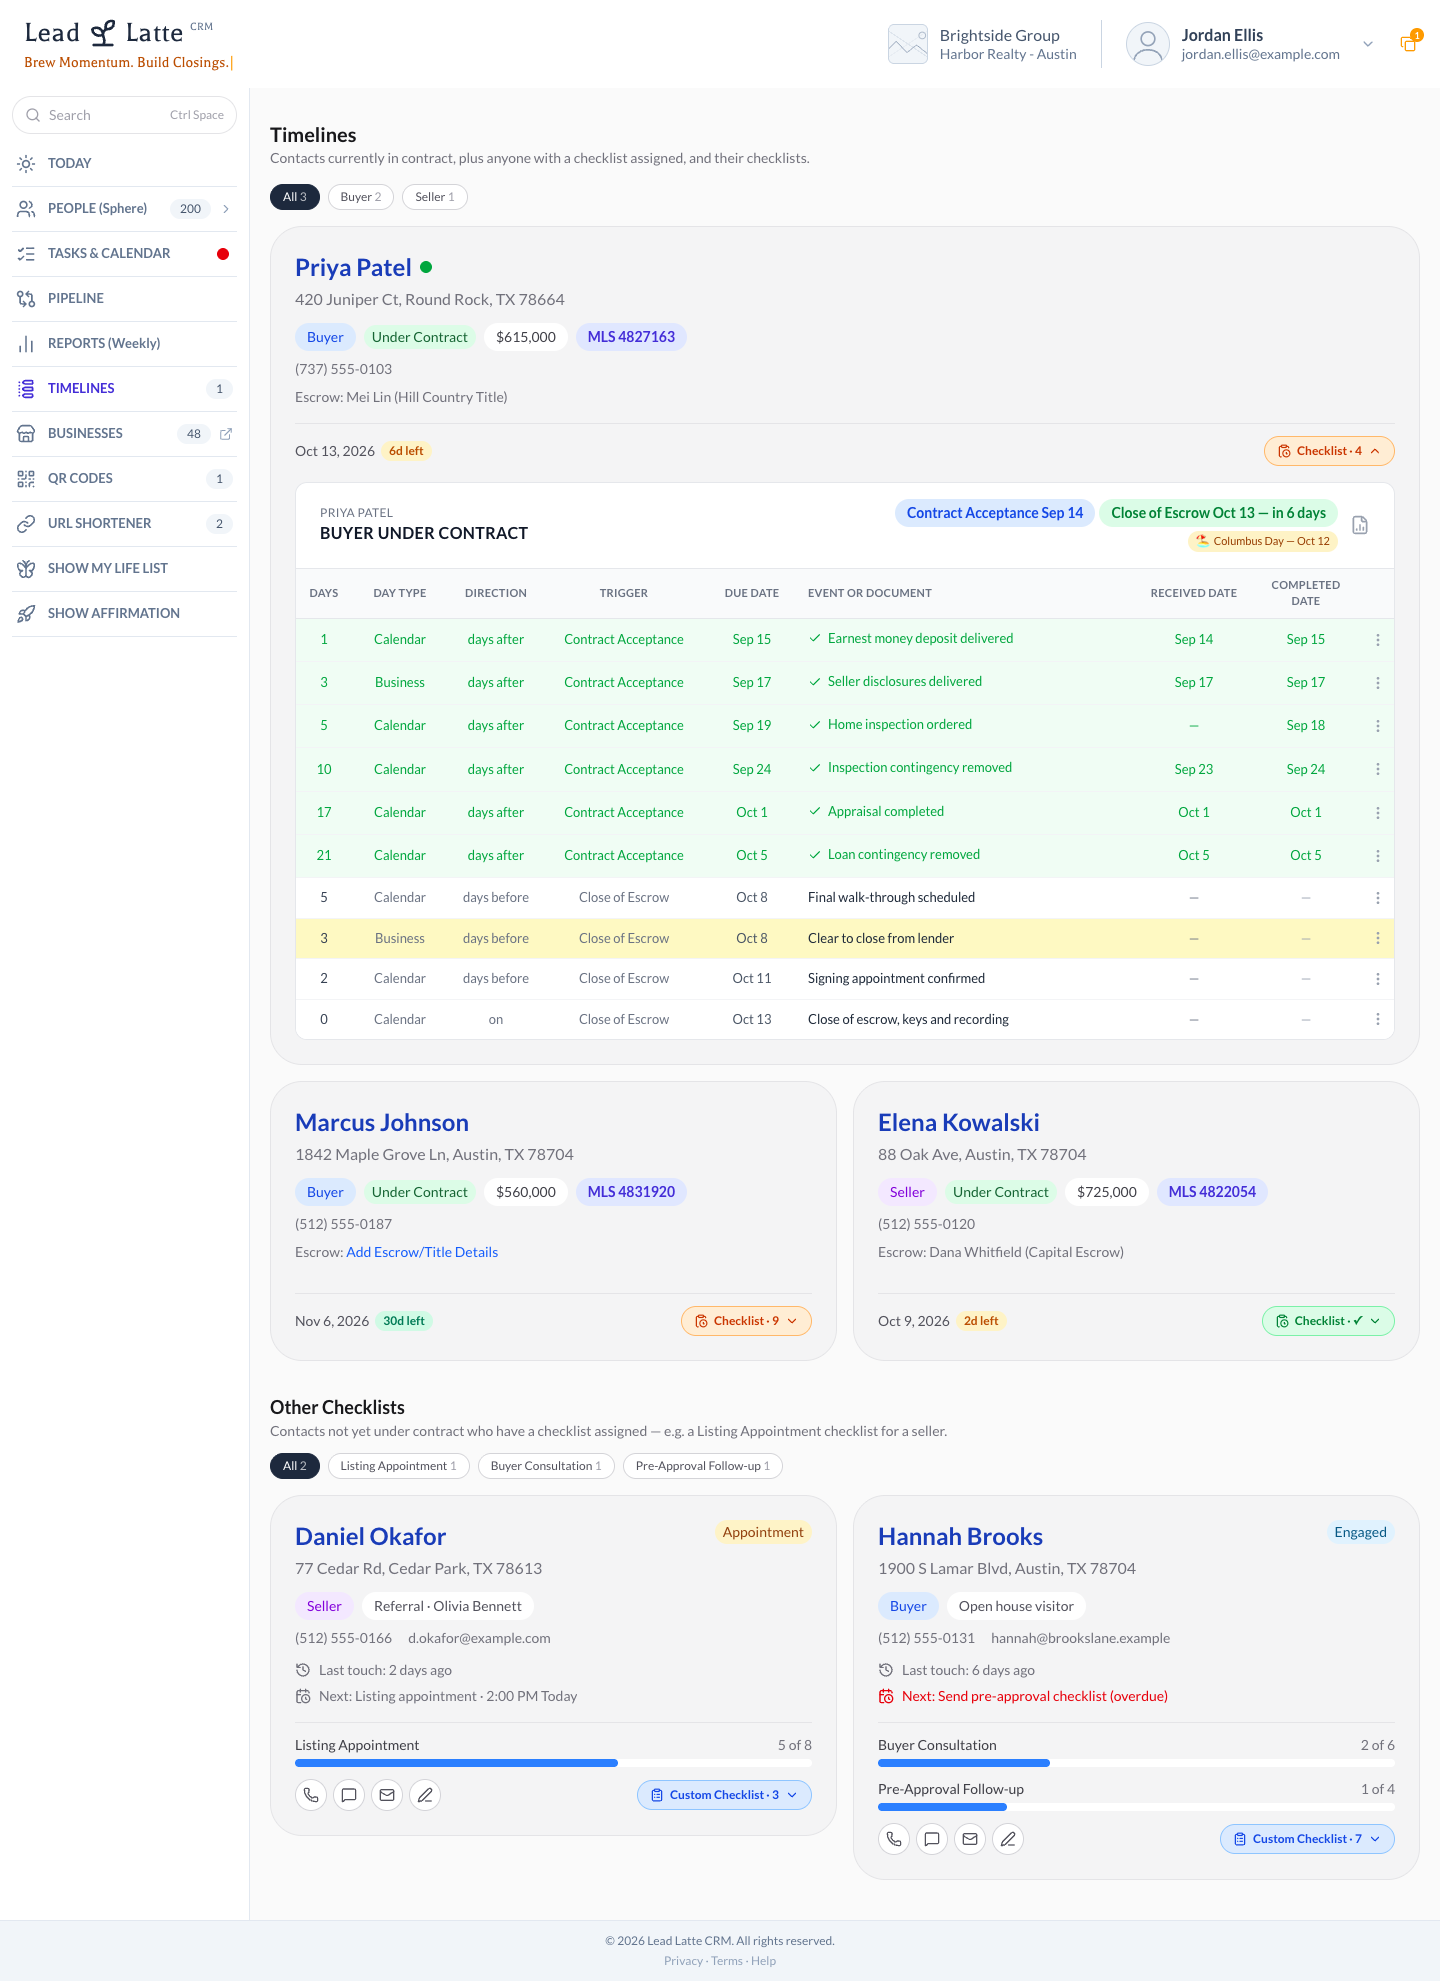Click Add Escrow/Title Details link

(422, 1252)
